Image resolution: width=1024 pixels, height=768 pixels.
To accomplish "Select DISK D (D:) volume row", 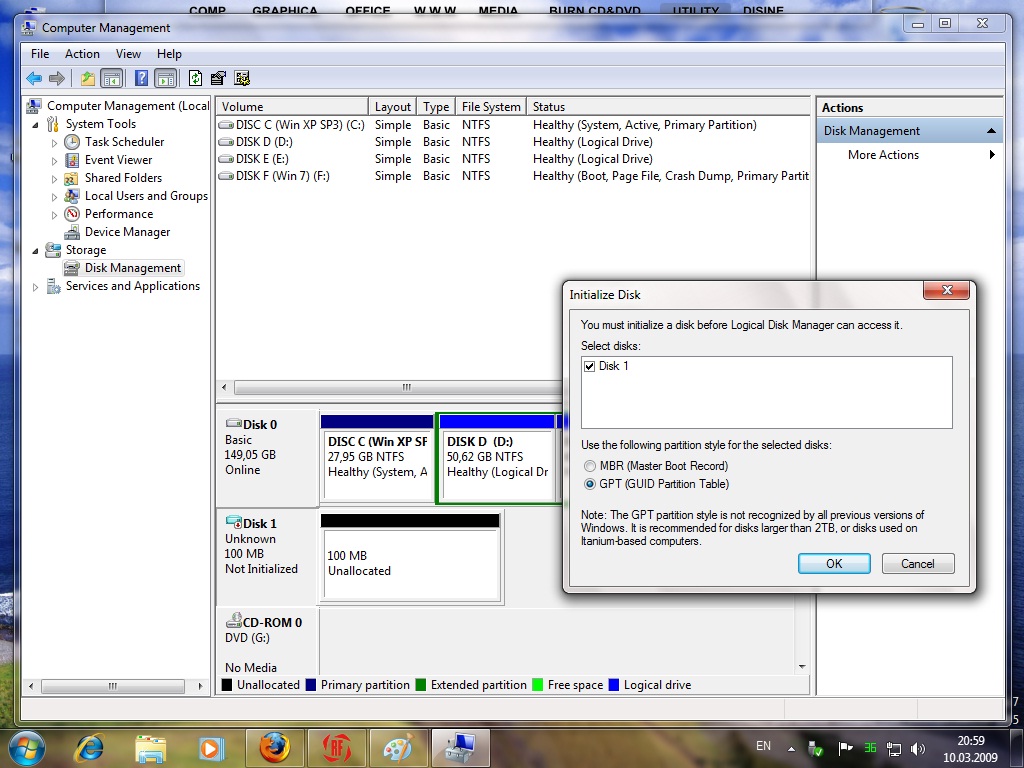I will click(513, 142).
